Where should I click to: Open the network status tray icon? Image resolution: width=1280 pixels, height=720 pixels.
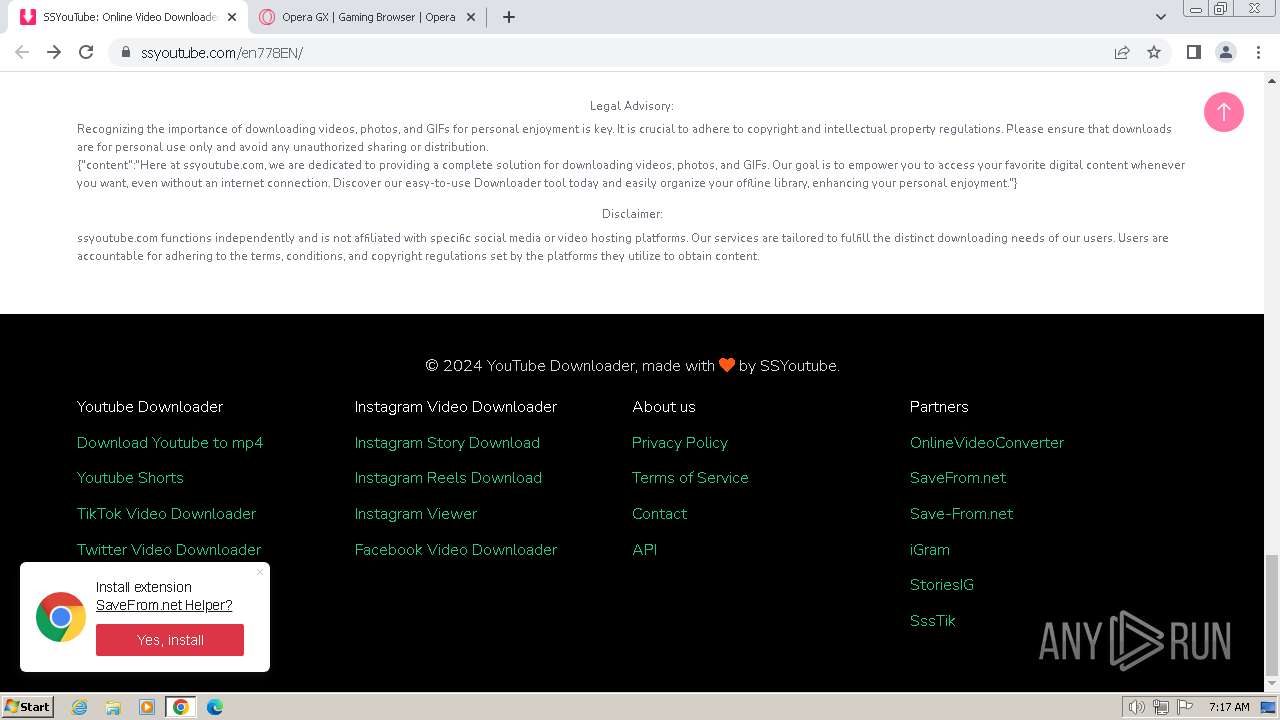[1161, 707]
